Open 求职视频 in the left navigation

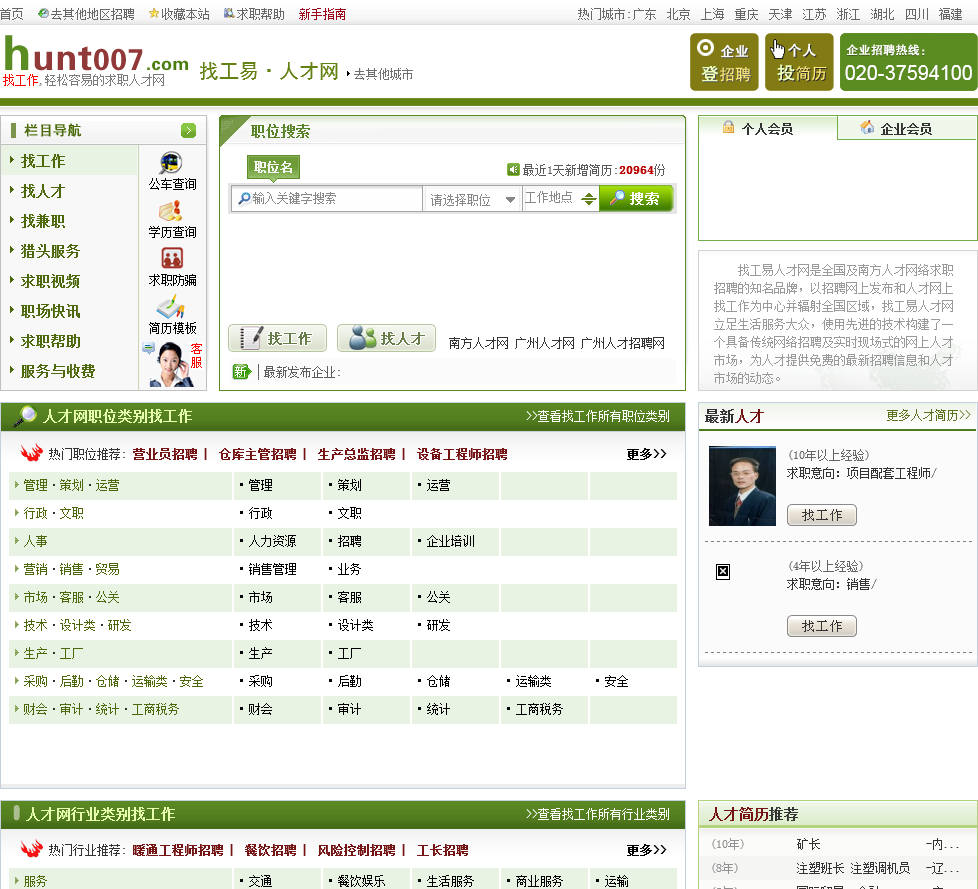(x=51, y=281)
